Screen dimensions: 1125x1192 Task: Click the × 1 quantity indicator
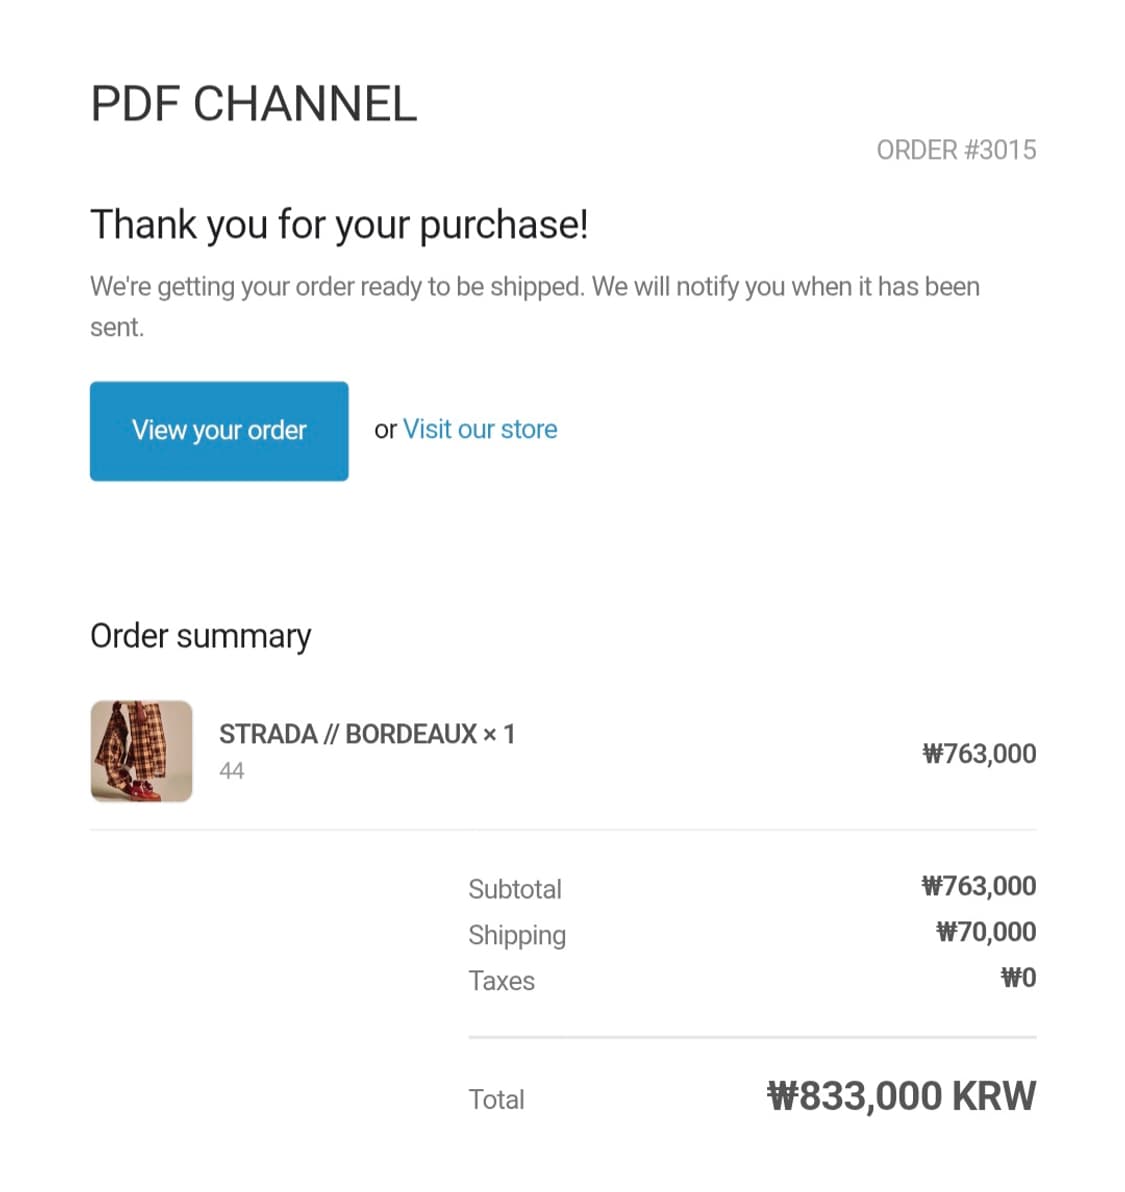pyautogui.click(x=499, y=734)
